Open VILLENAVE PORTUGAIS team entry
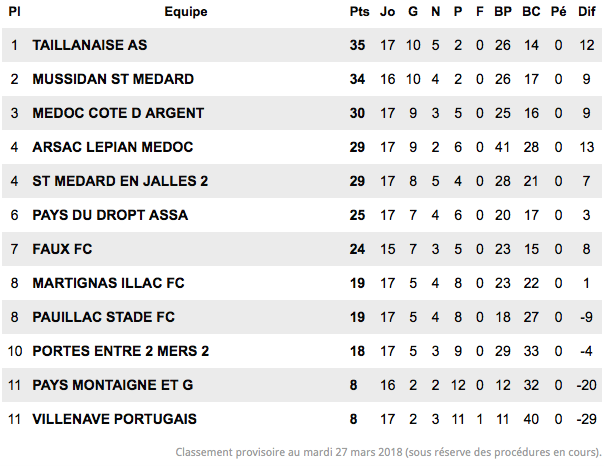Image resolution: width=604 pixels, height=466 pixels. click(x=114, y=419)
